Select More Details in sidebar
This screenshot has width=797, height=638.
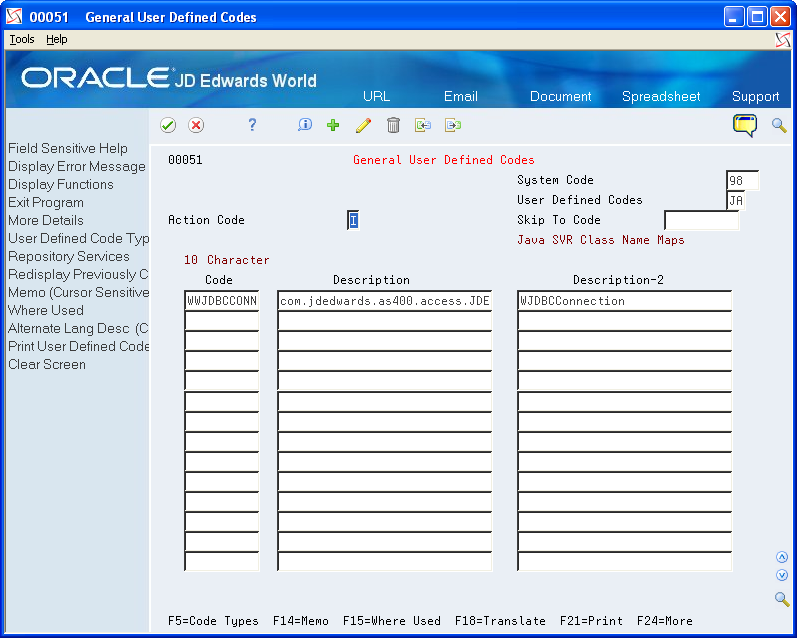[46, 221]
